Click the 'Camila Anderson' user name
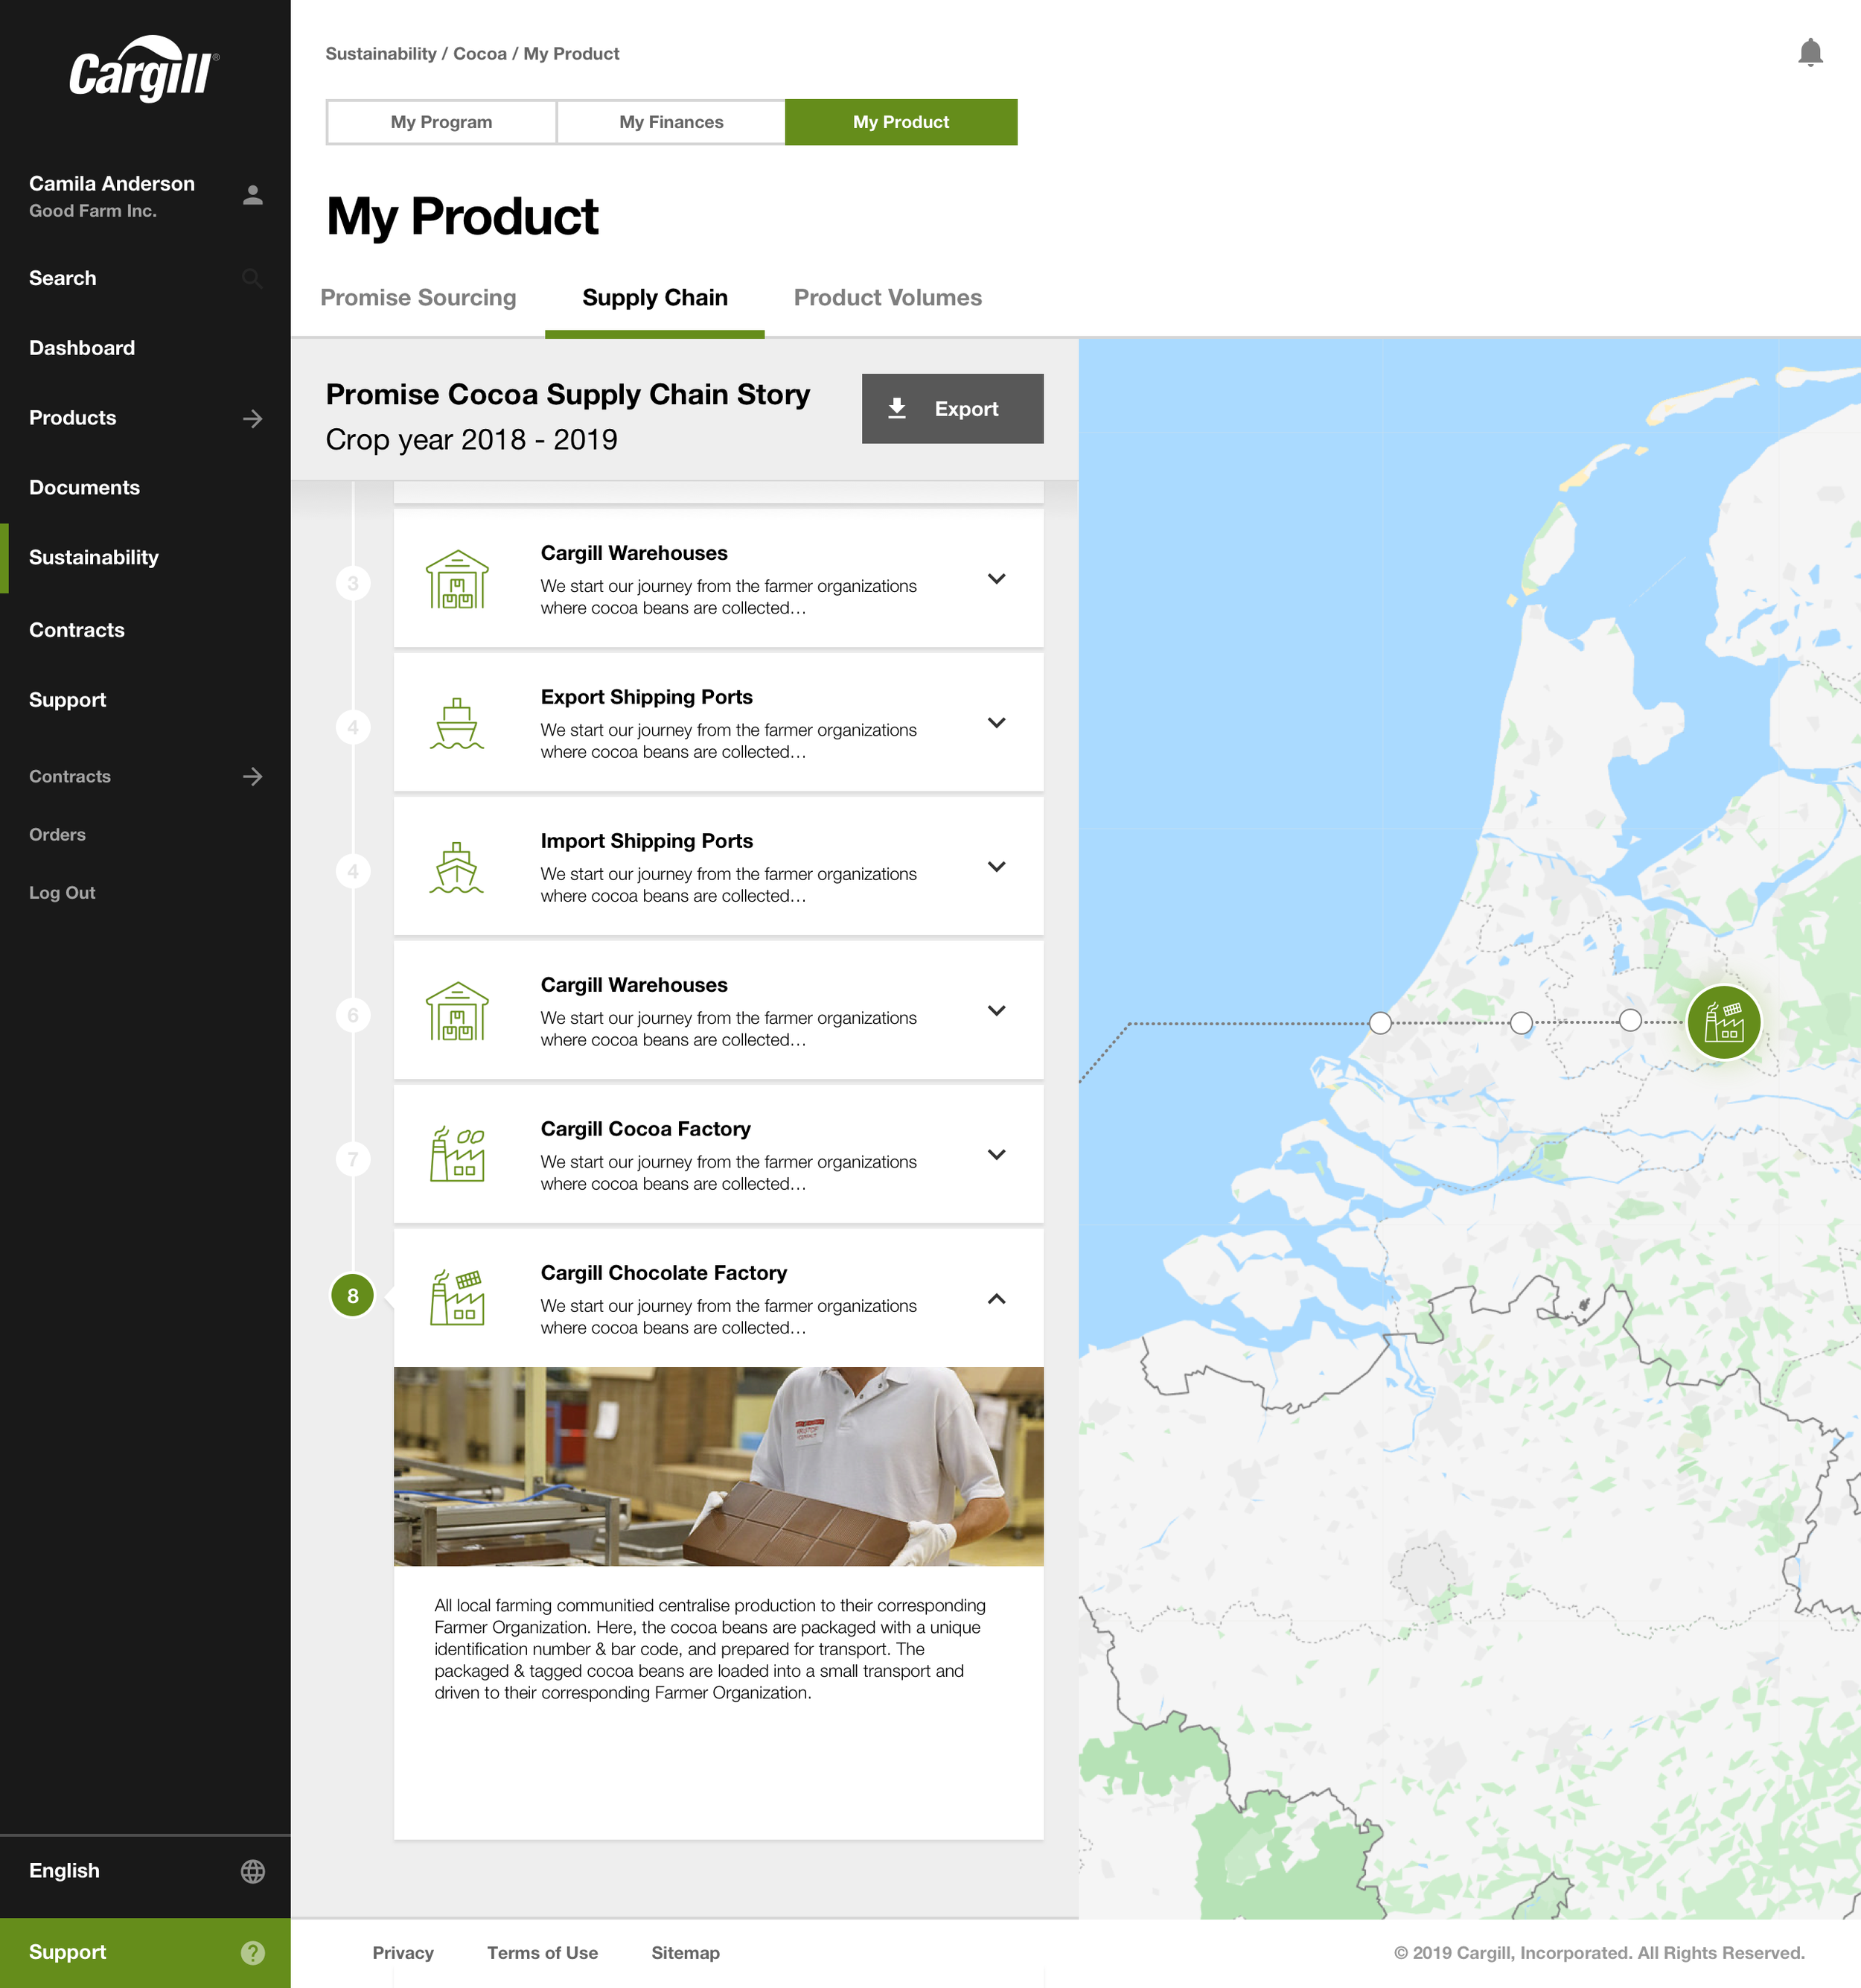The height and width of the screenshot is (1988, 1861). tap(112, 184)
